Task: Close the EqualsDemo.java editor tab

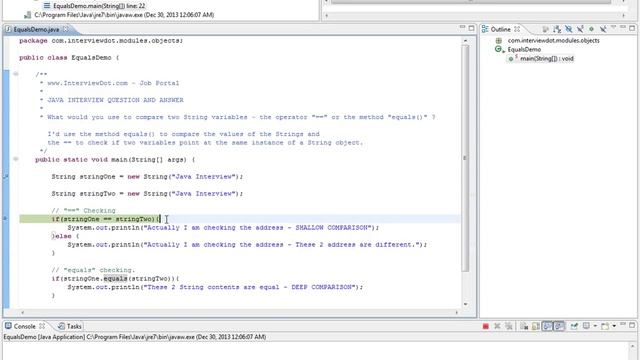Action: coord(65,29)
